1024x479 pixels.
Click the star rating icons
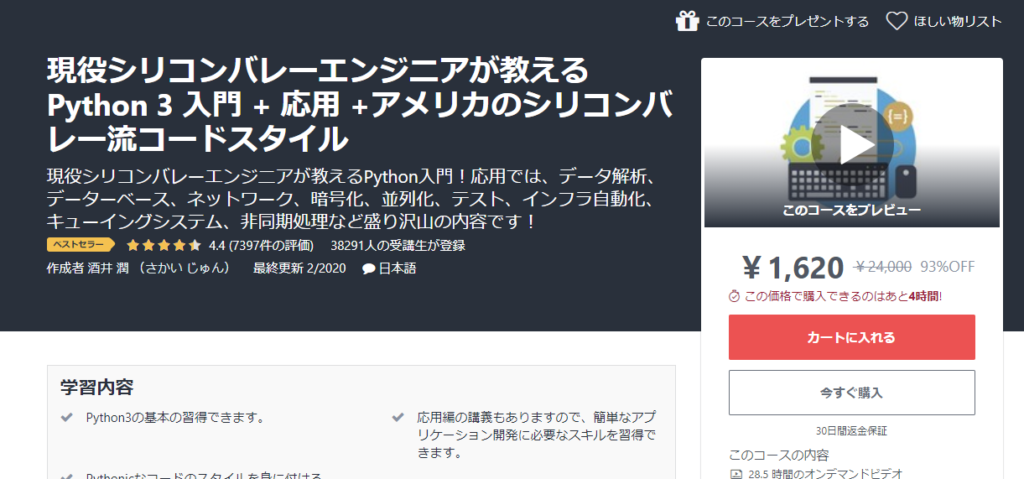click(163, 246)
